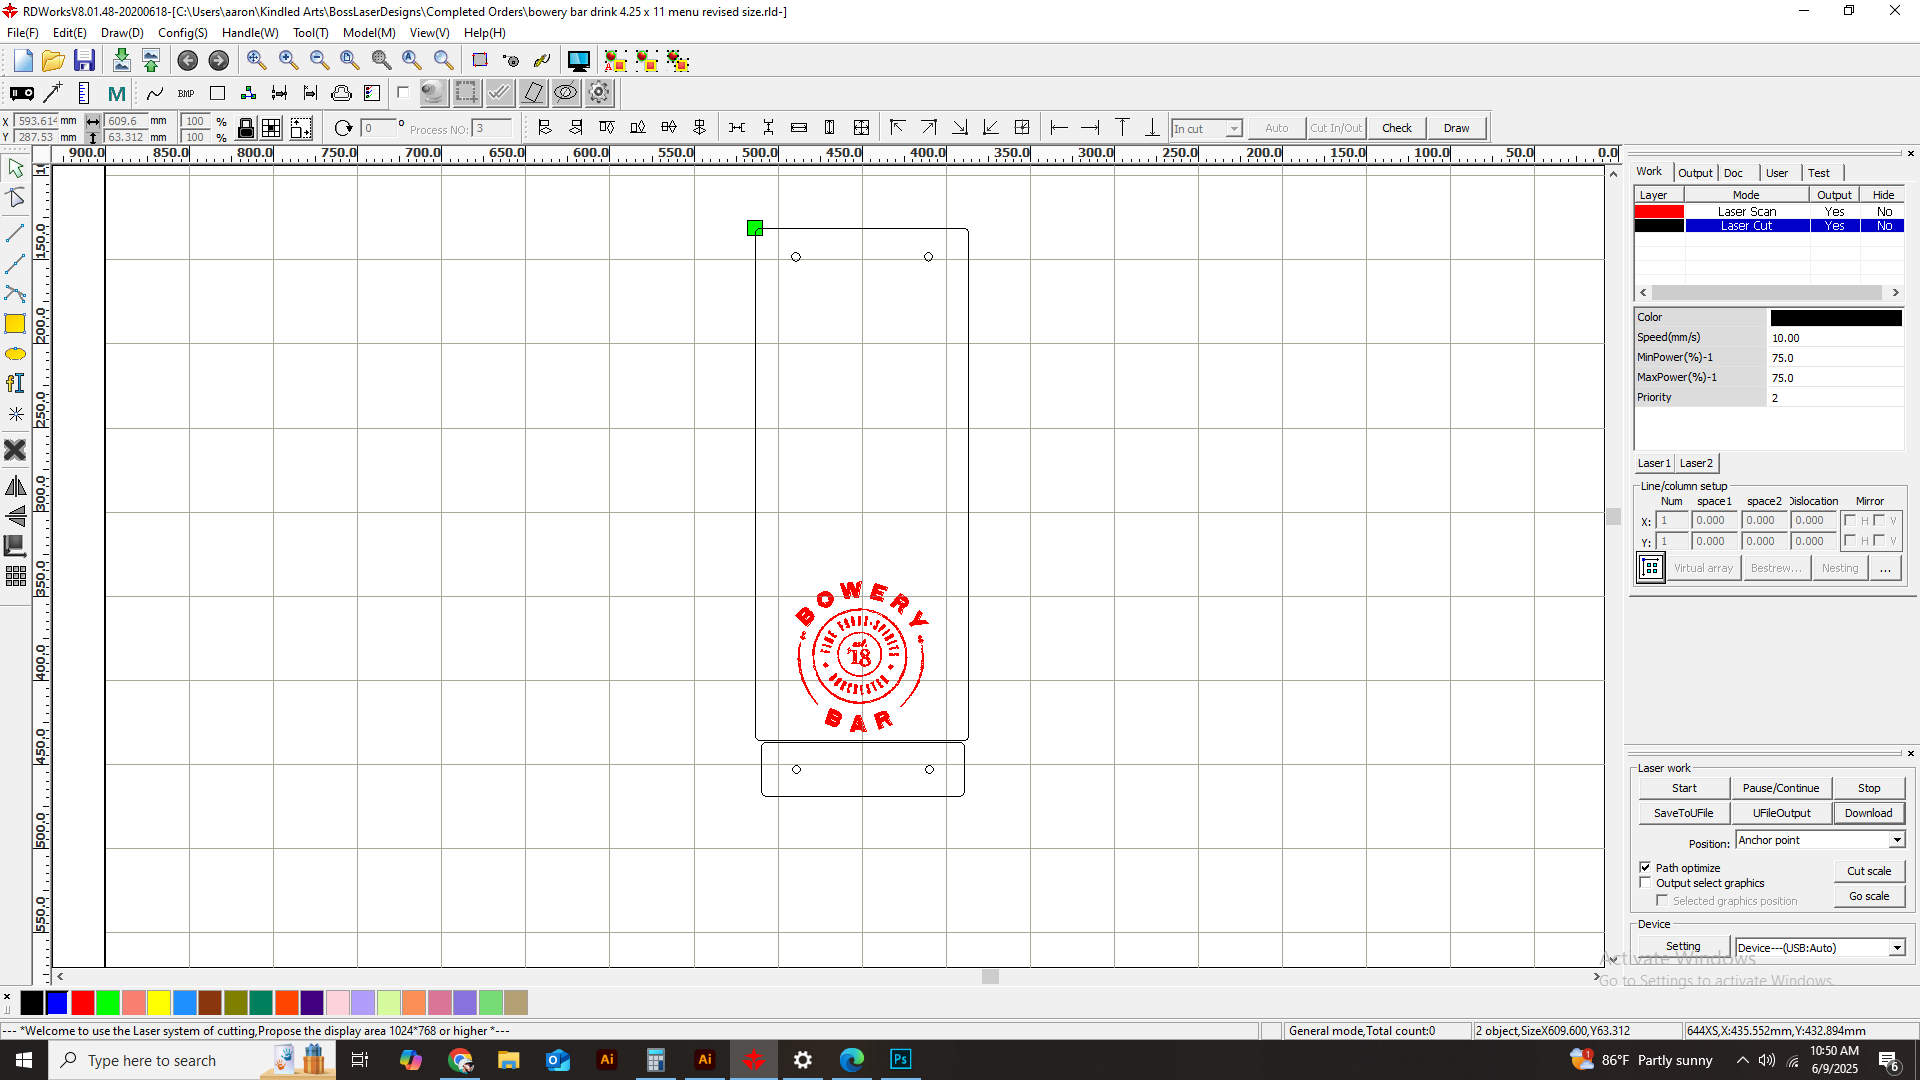Click the Mirror horizontal tool

(15, 487)
